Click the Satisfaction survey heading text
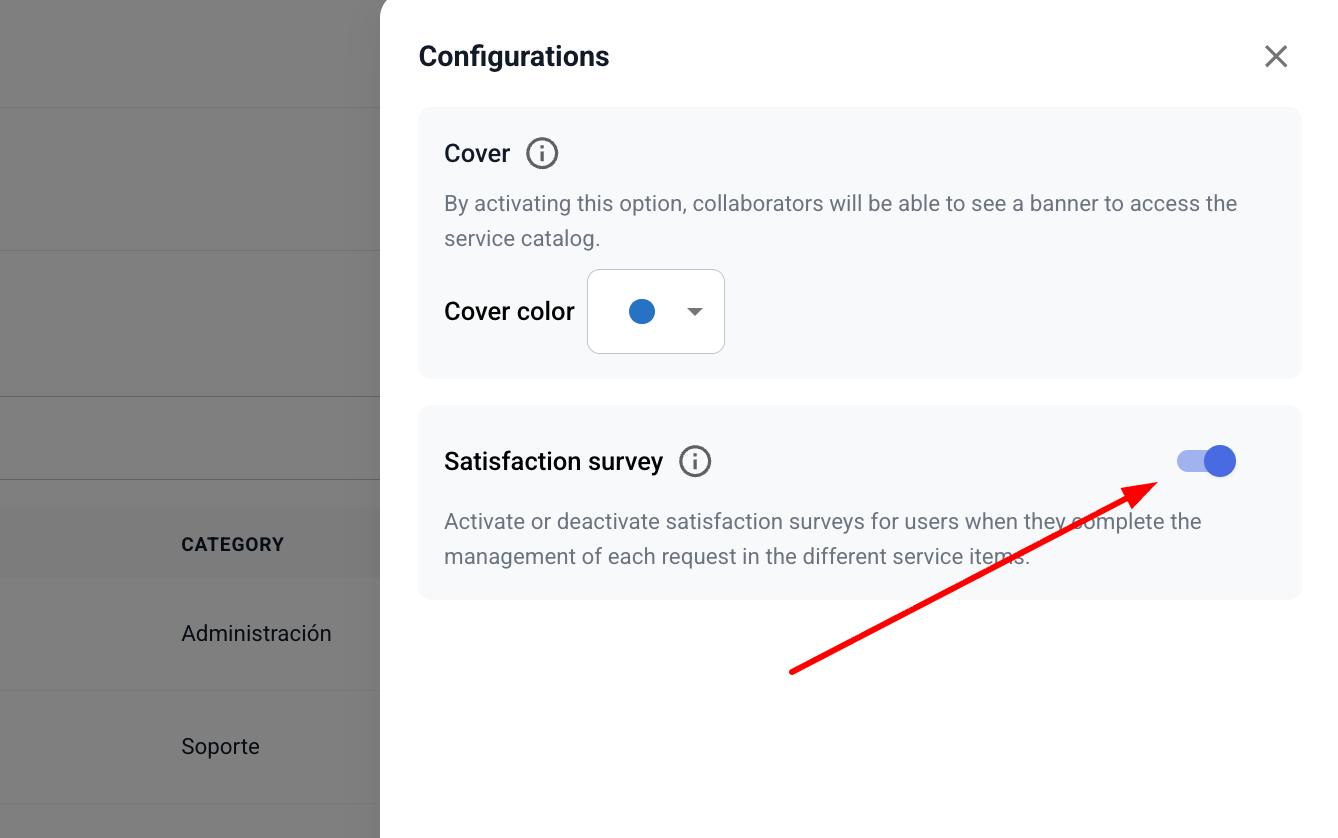1338x838 pixels. pyautogui.click(x=553, y=462)
